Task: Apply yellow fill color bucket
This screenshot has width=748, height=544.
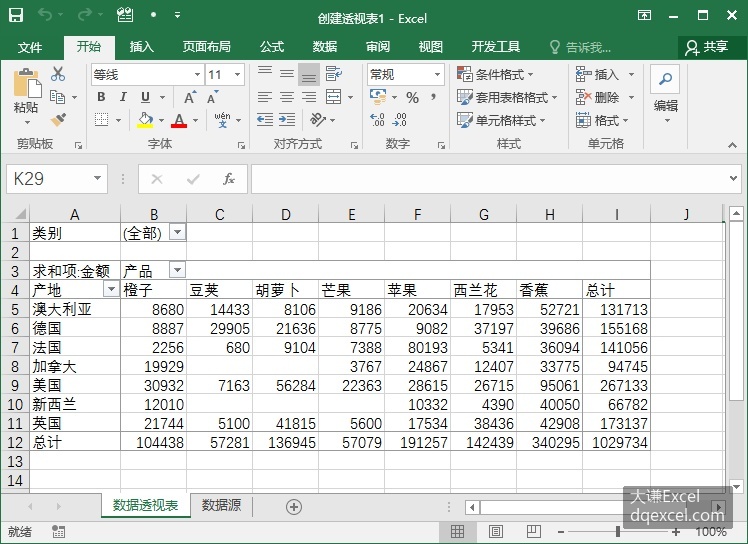Action: coord(145,120)
